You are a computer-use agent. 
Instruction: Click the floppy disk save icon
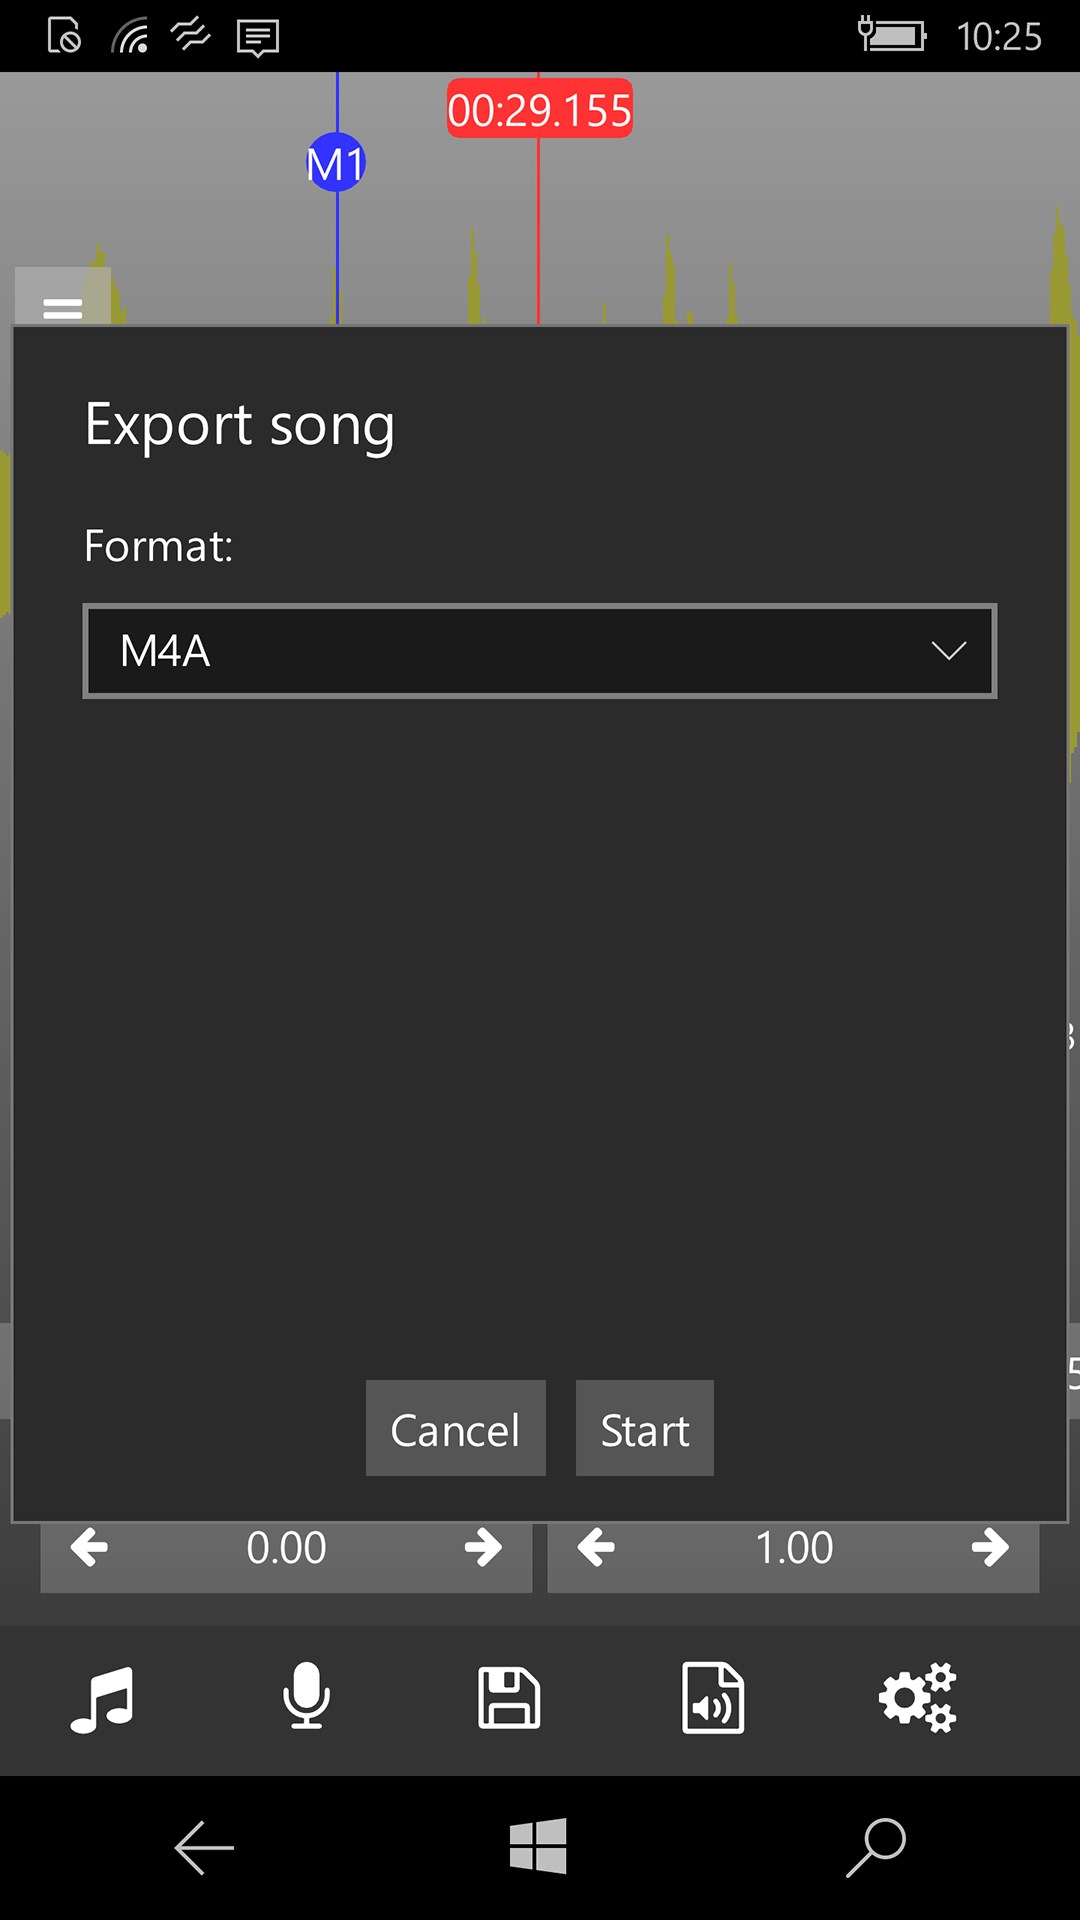[509, 1697]
